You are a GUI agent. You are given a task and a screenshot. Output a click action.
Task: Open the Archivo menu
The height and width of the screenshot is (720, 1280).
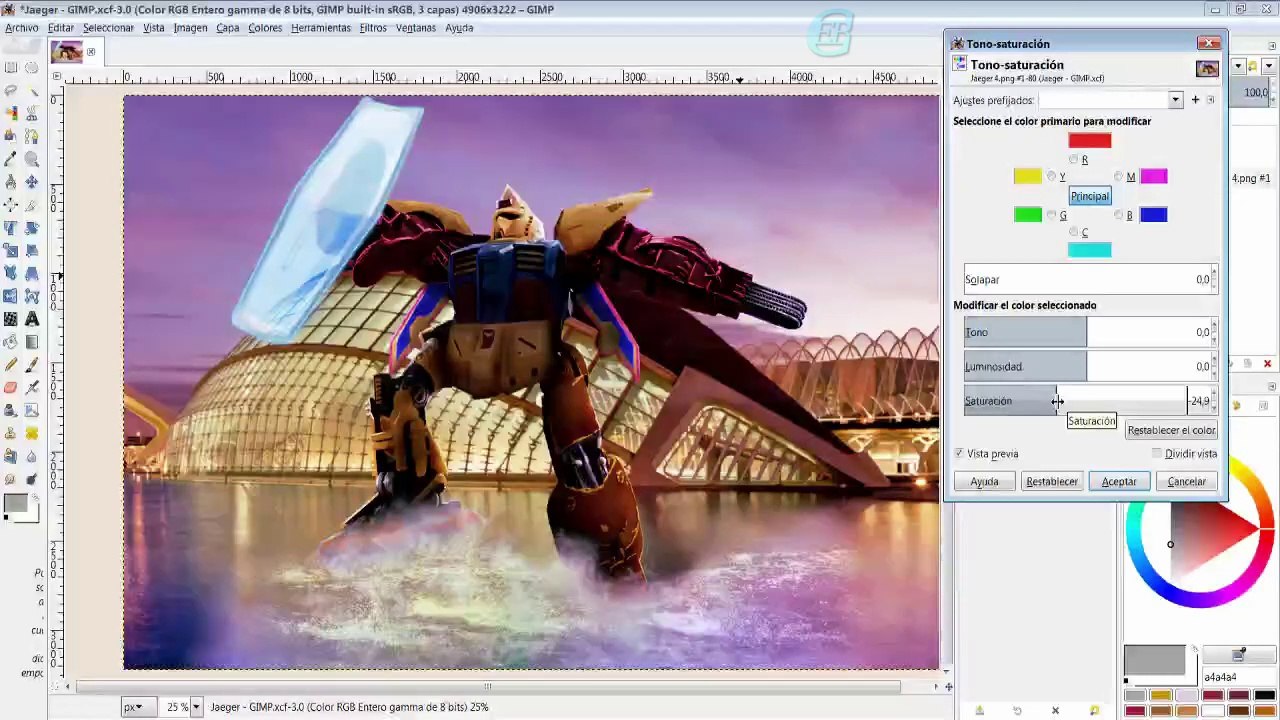[22, 28]
